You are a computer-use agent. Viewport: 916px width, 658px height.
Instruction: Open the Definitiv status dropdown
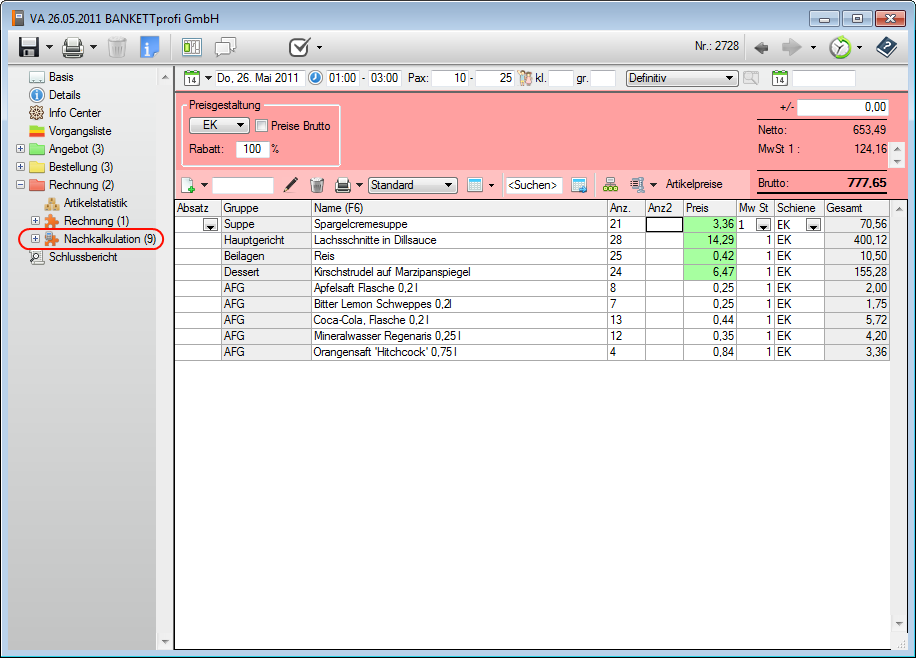681,78
